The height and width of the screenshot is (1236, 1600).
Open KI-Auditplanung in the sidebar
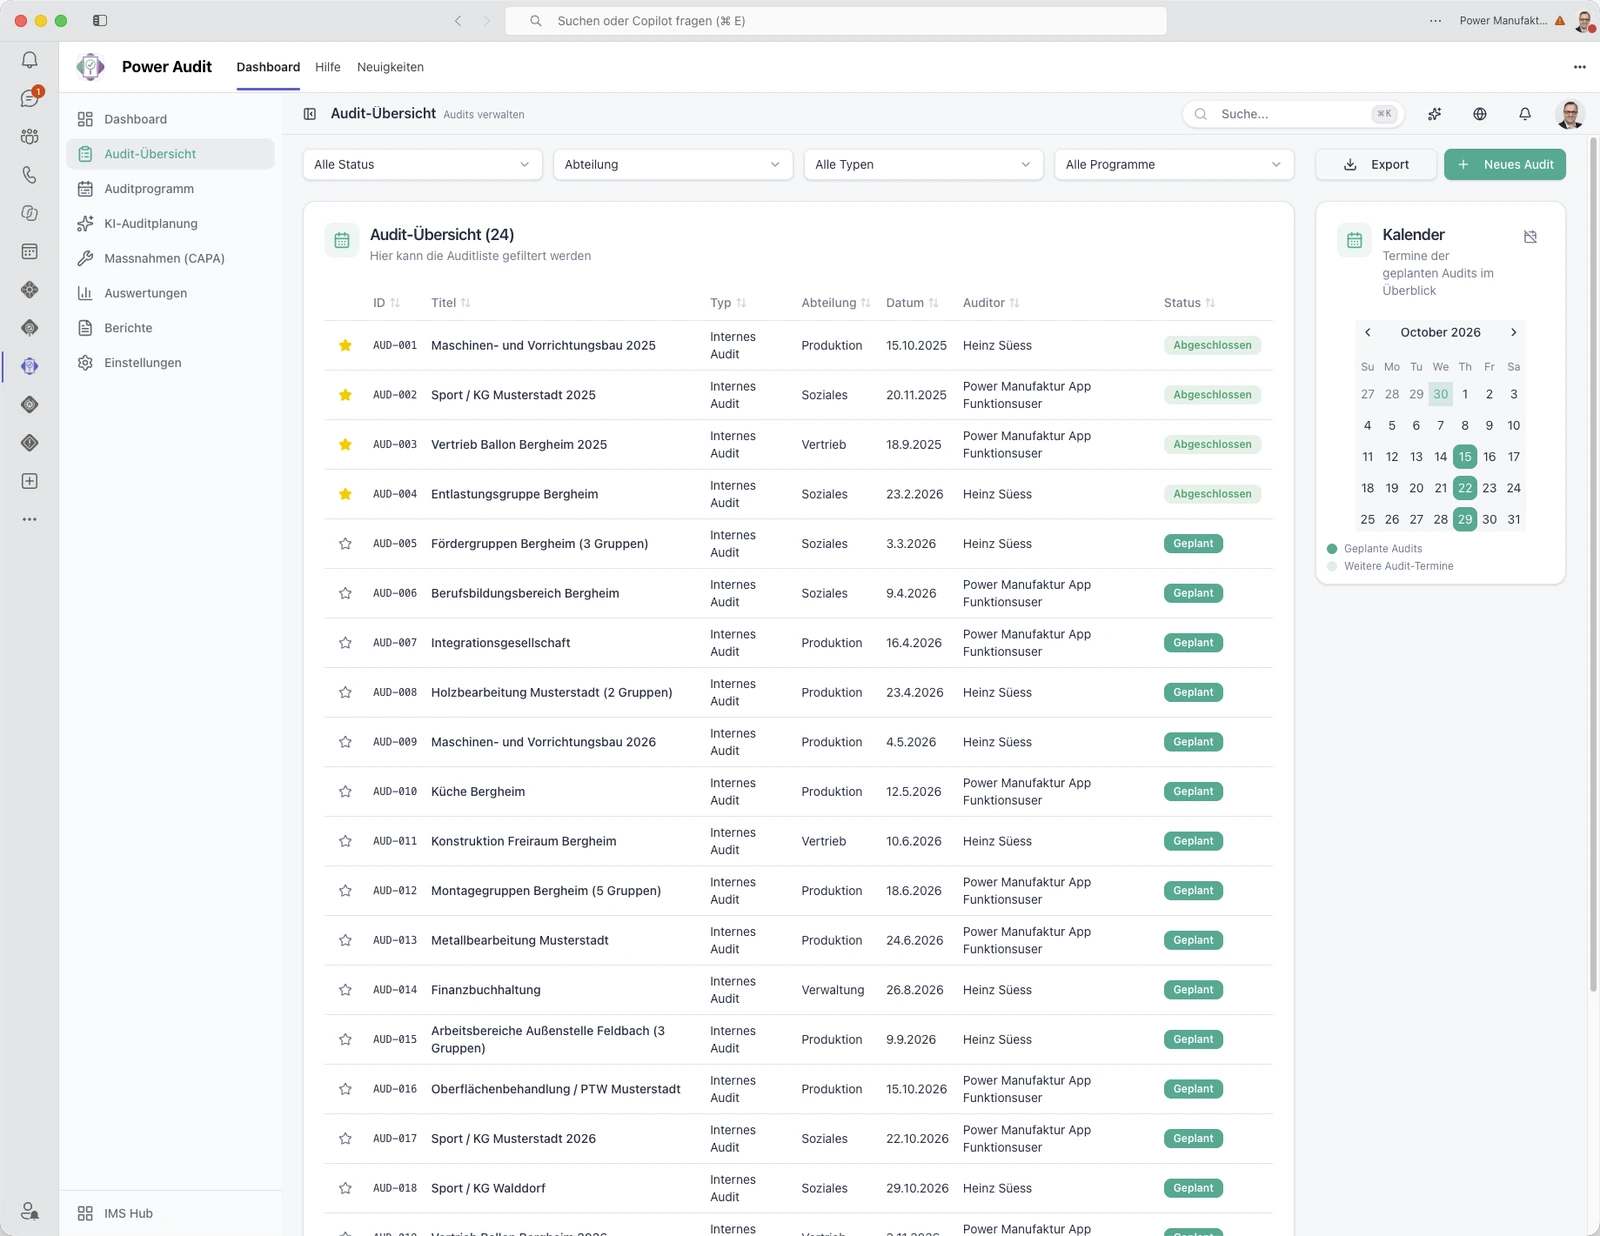pos(170,224)
